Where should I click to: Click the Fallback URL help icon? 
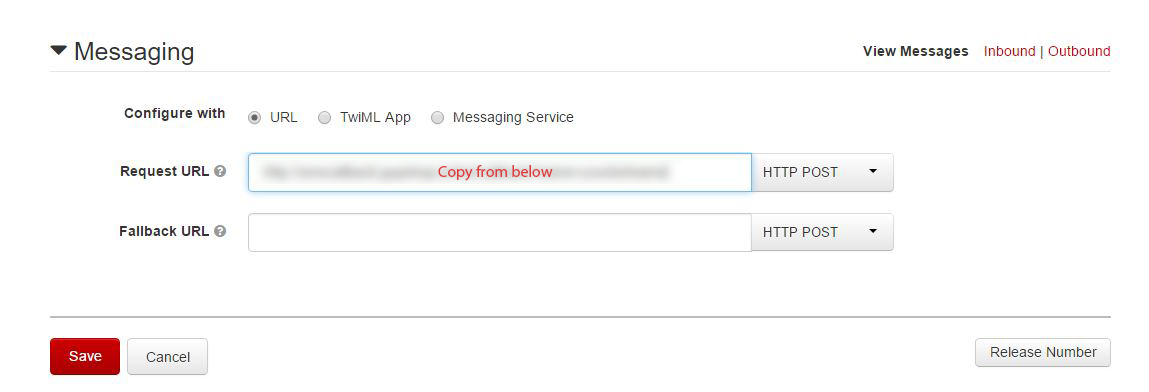tap(220, 231)
